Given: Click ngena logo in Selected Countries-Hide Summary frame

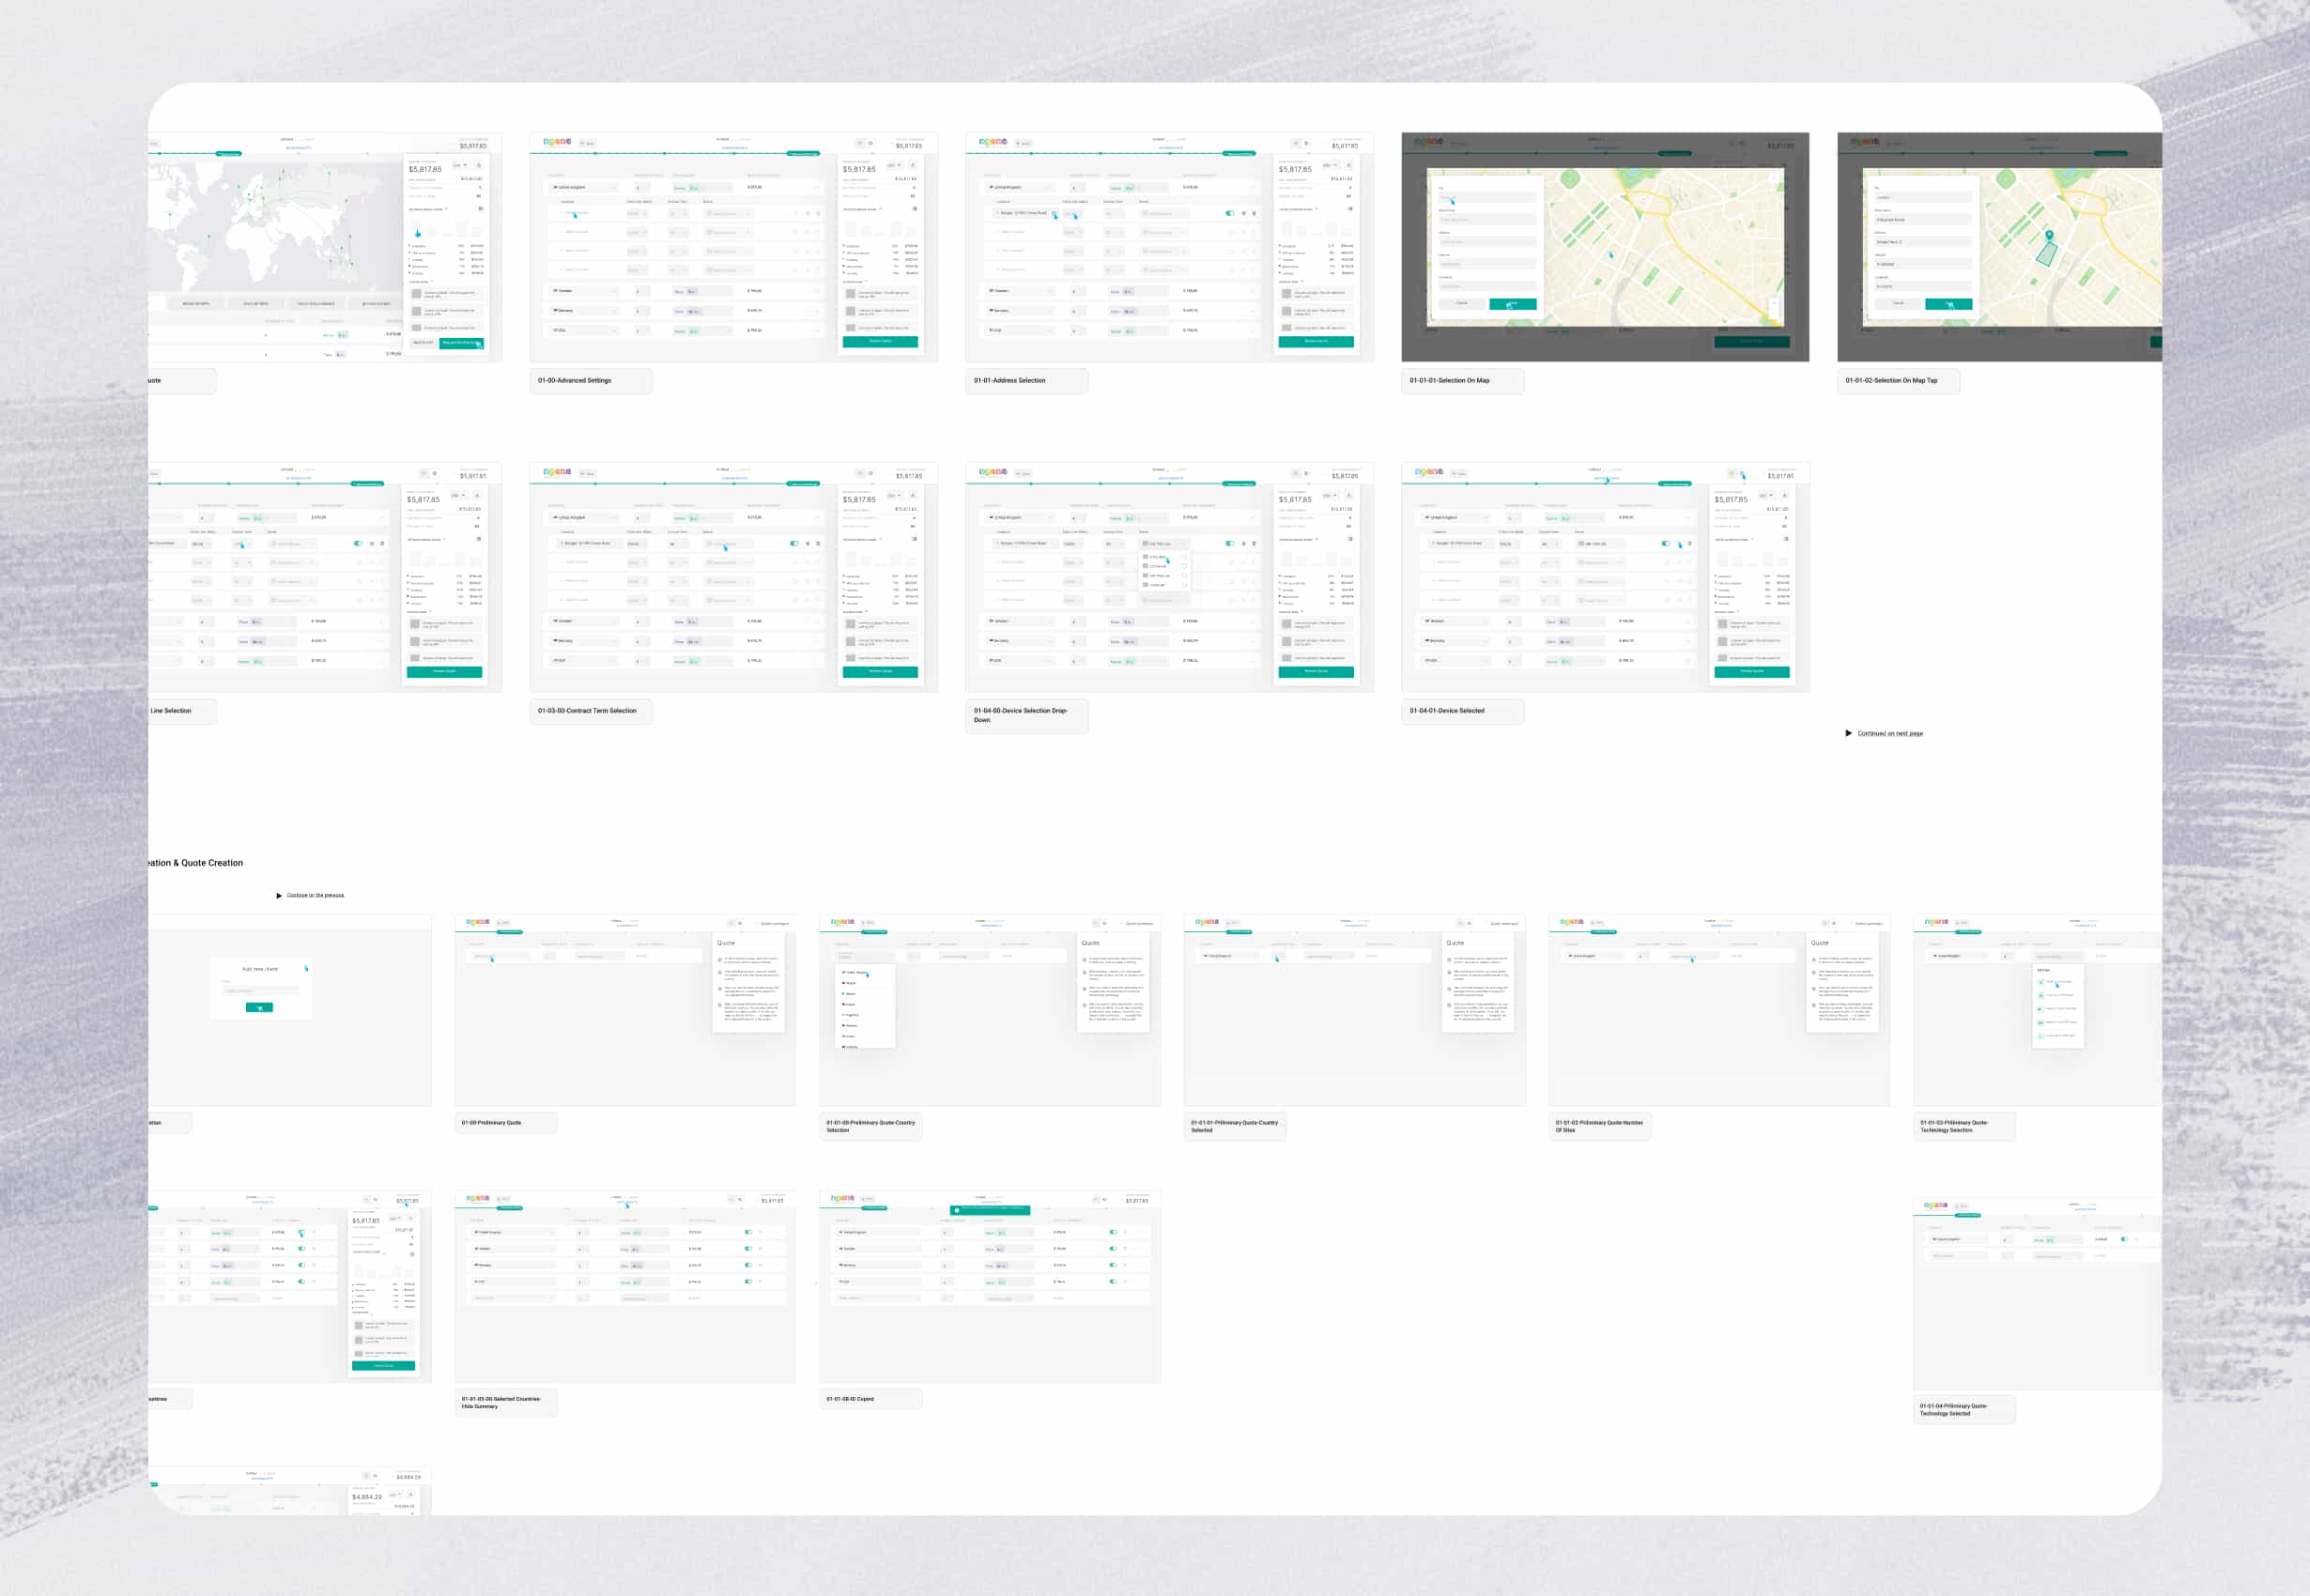Looking at the screenshot, I should tap(478, 1198).
